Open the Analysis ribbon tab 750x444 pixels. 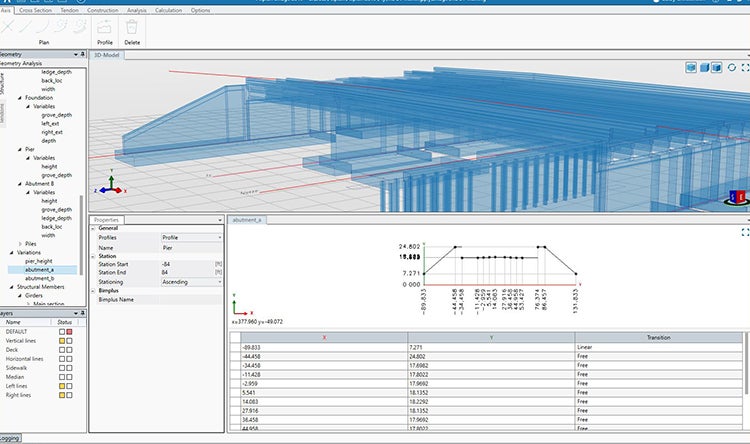point(136,10)
